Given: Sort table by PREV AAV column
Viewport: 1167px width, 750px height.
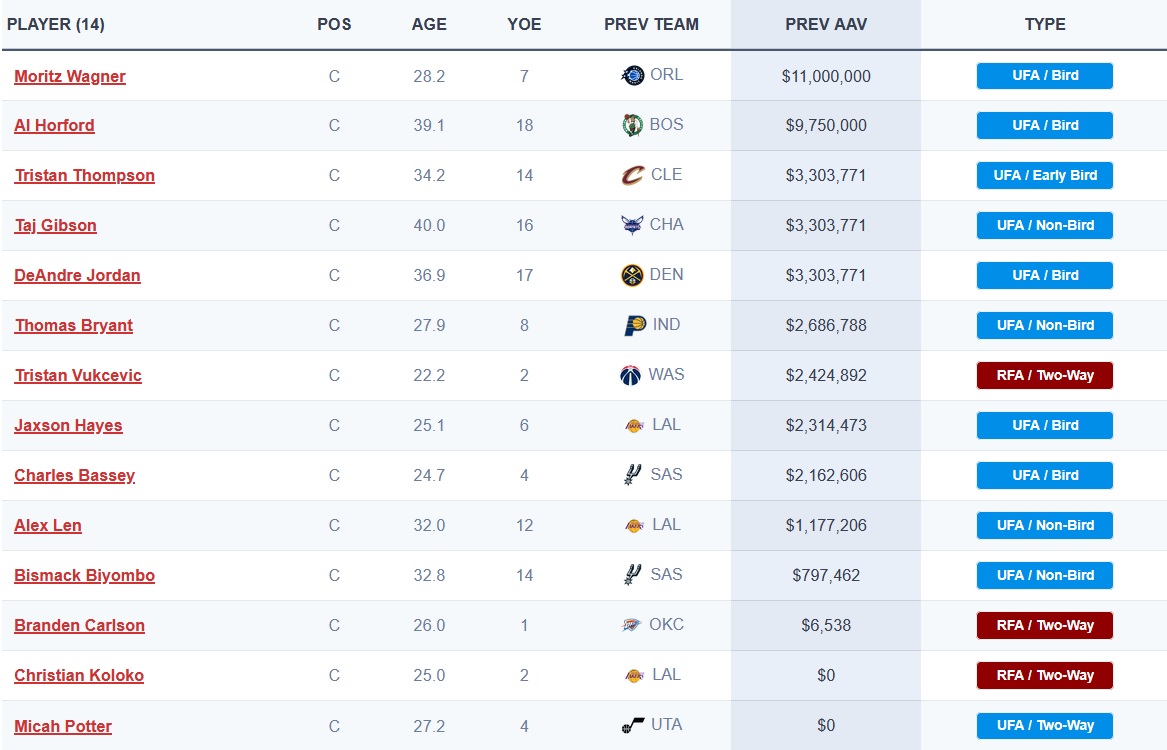Looking at the screenshot, I should [825, 25].
